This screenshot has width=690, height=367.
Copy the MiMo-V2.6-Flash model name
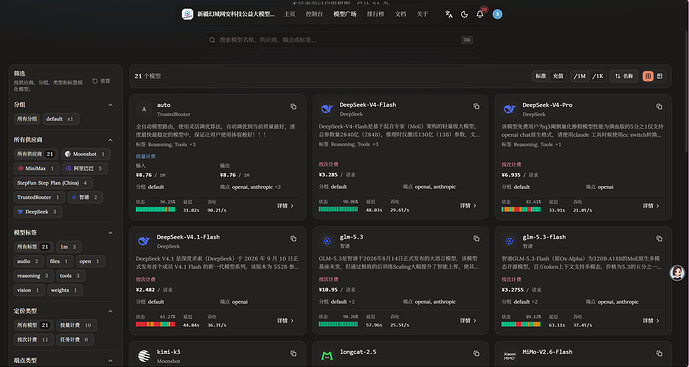[x=659, y=353]
